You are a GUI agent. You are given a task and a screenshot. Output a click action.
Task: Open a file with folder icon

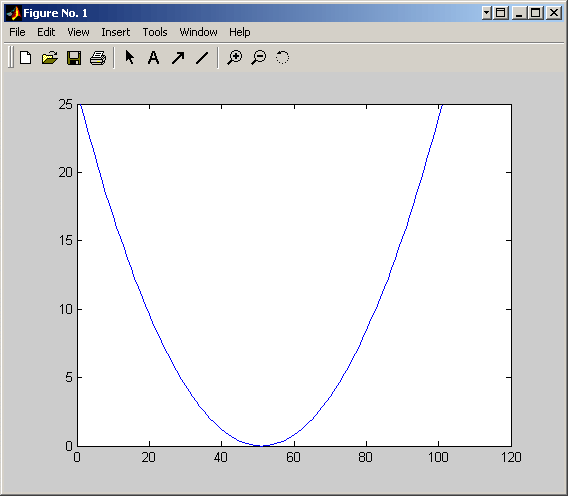(x=50, y=58)
